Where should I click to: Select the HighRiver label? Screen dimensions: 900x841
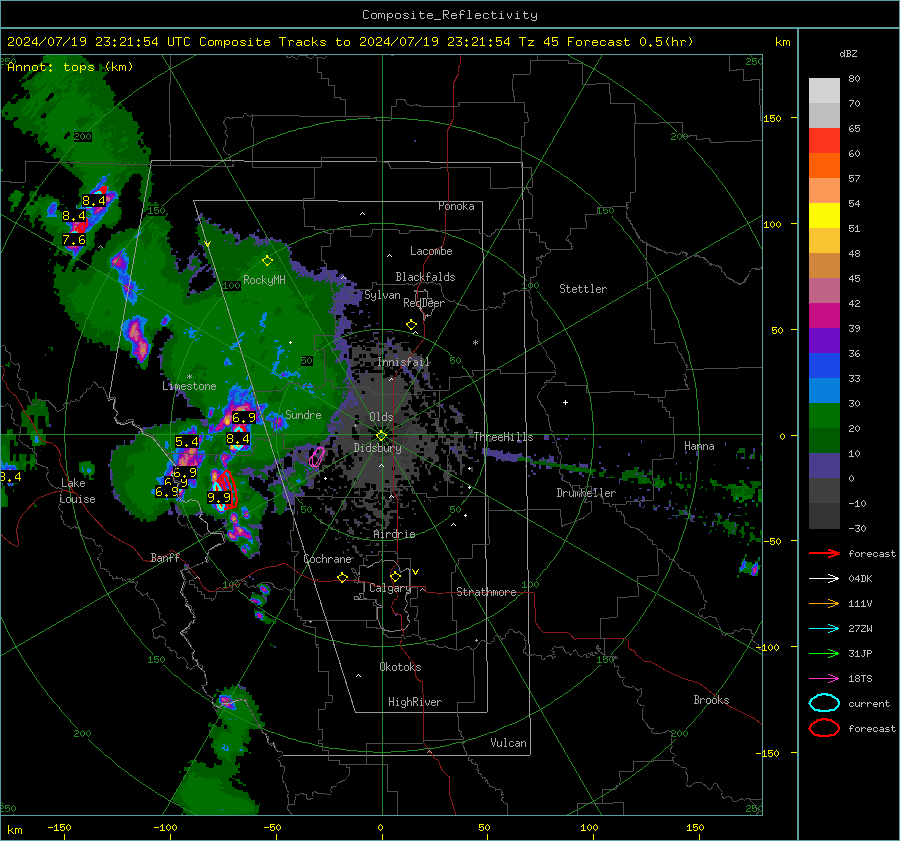coord(415,702)
